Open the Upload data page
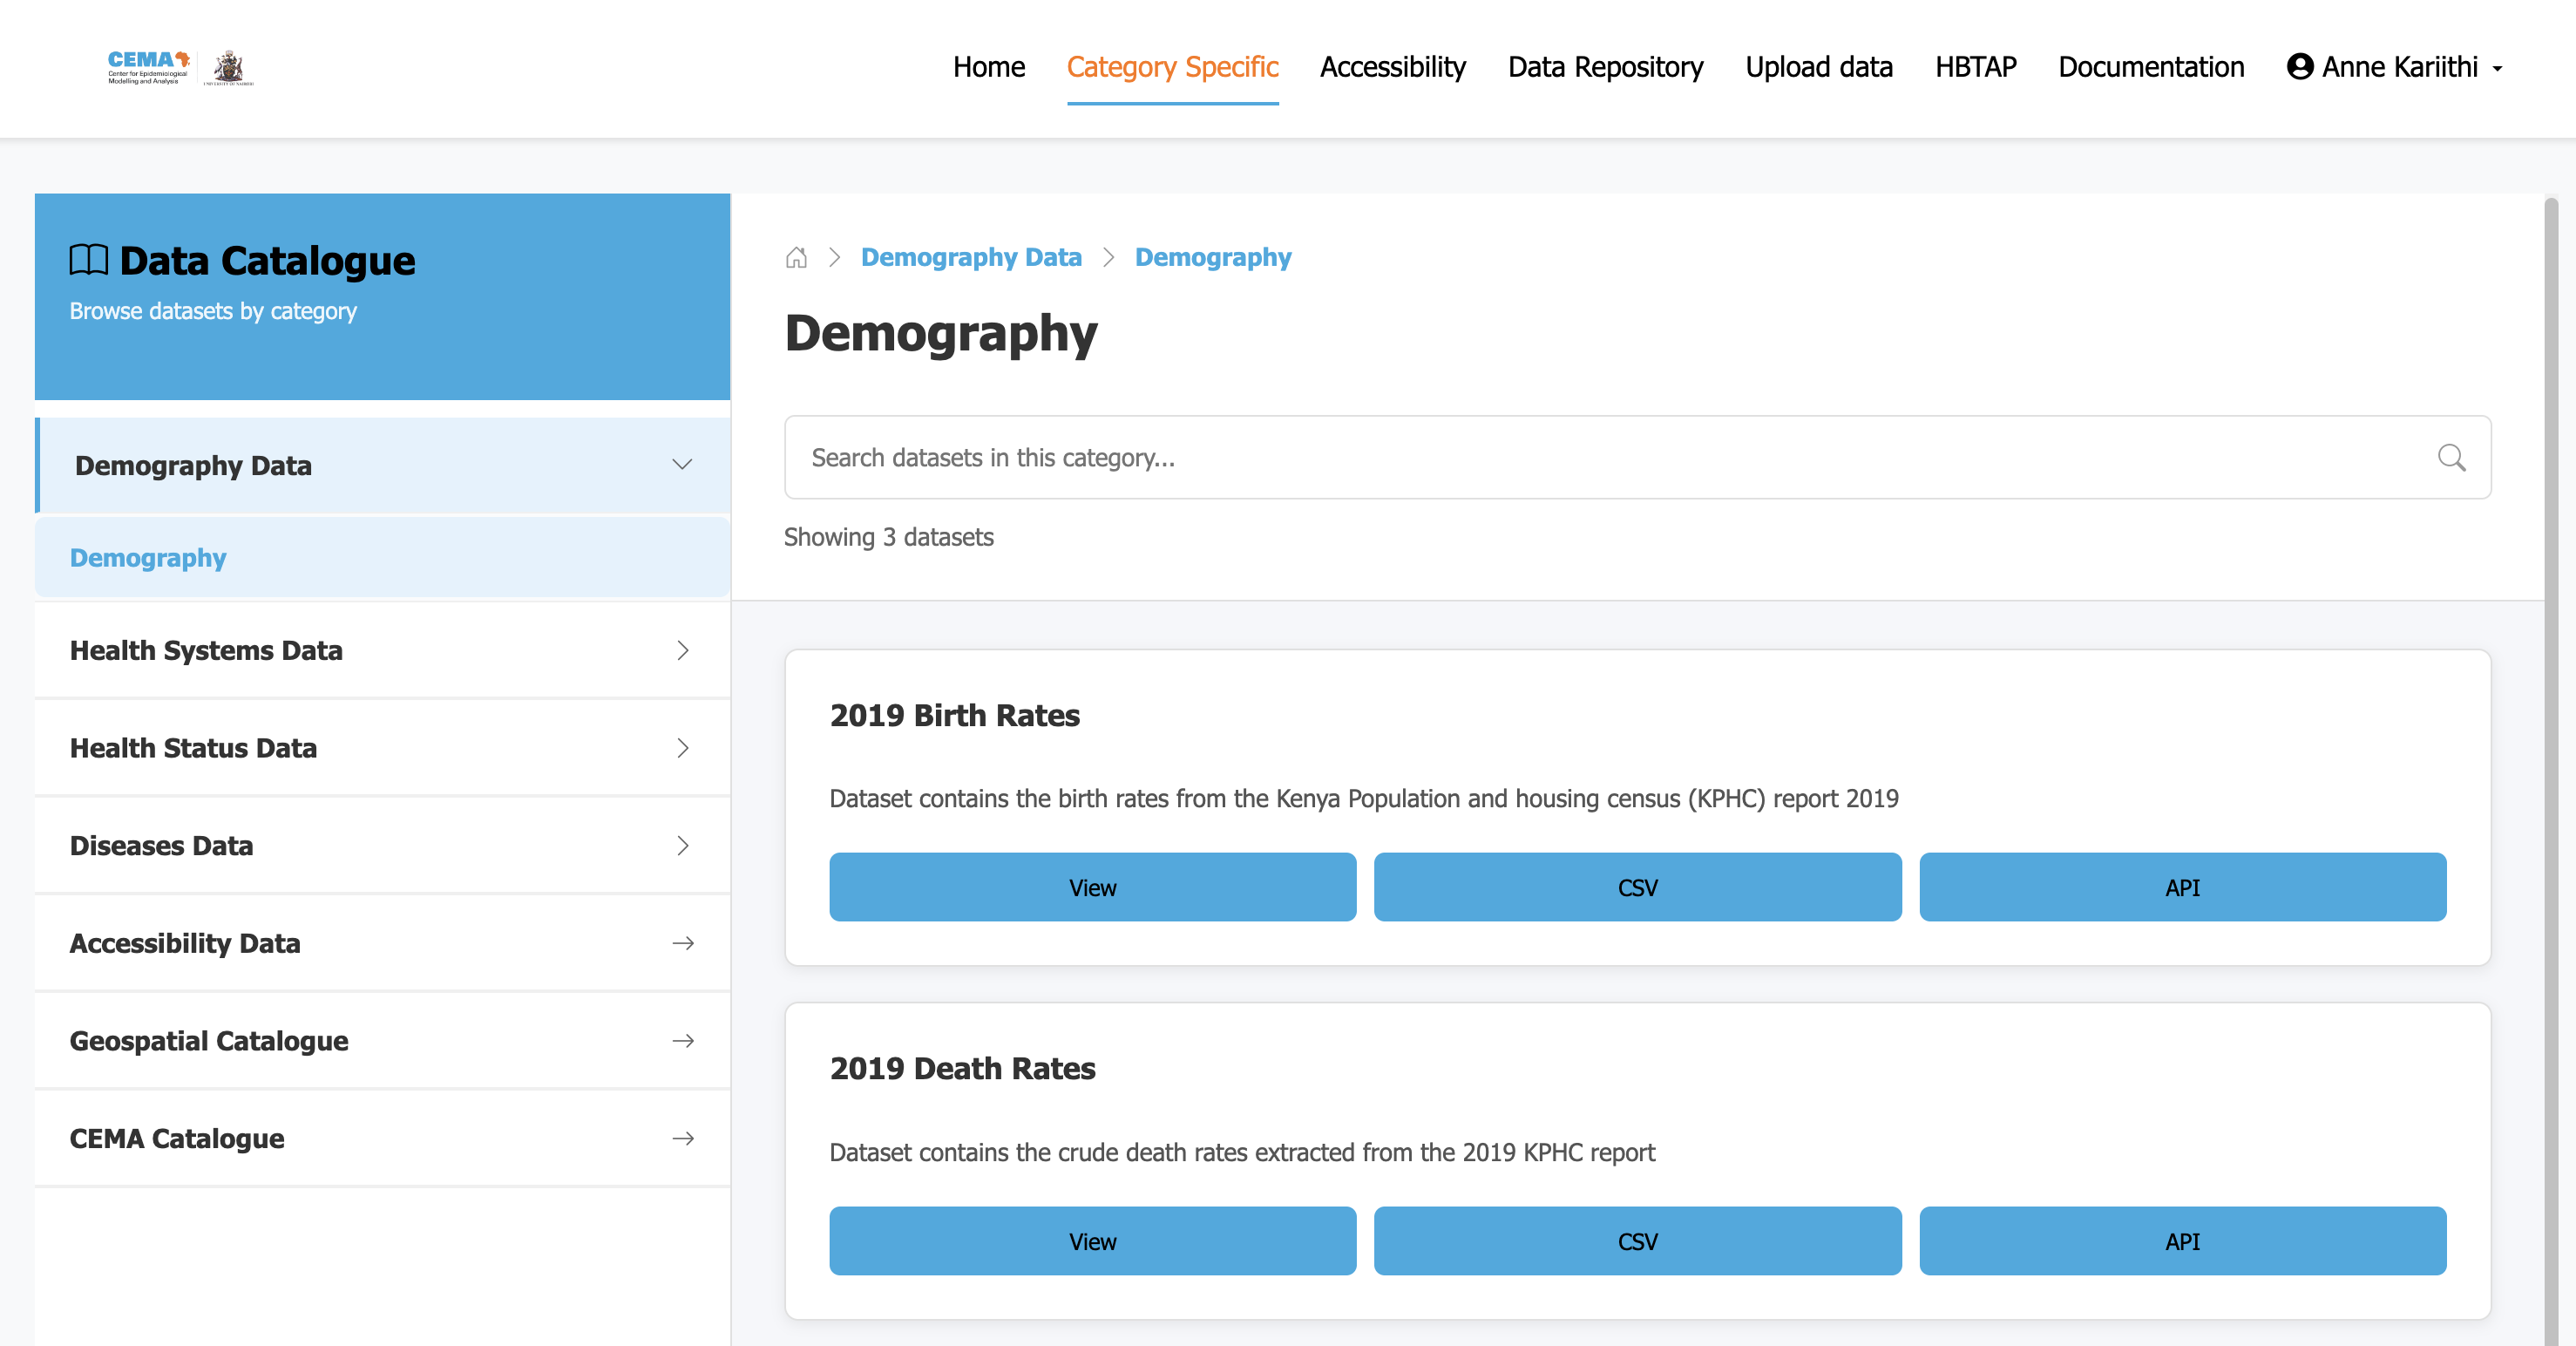The height and width of the screenshot is (1346, 2576). pos(1819,67)
